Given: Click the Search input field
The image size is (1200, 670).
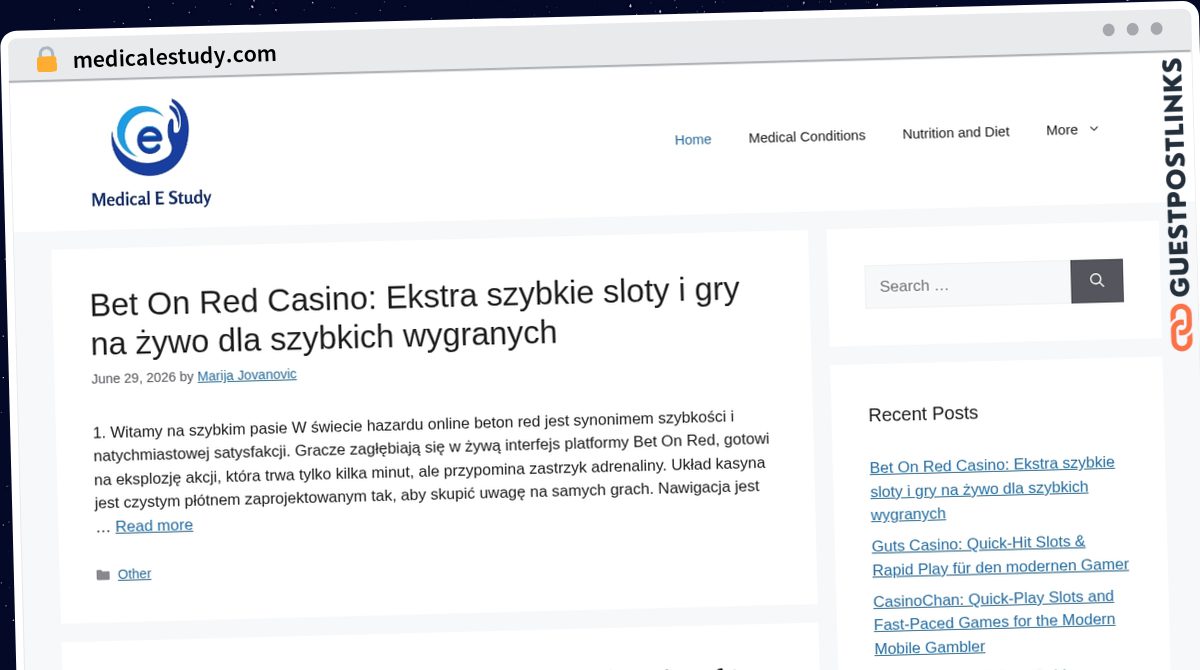Looking at the screenshot, I should pyautogui.click(x=968, y=285).
